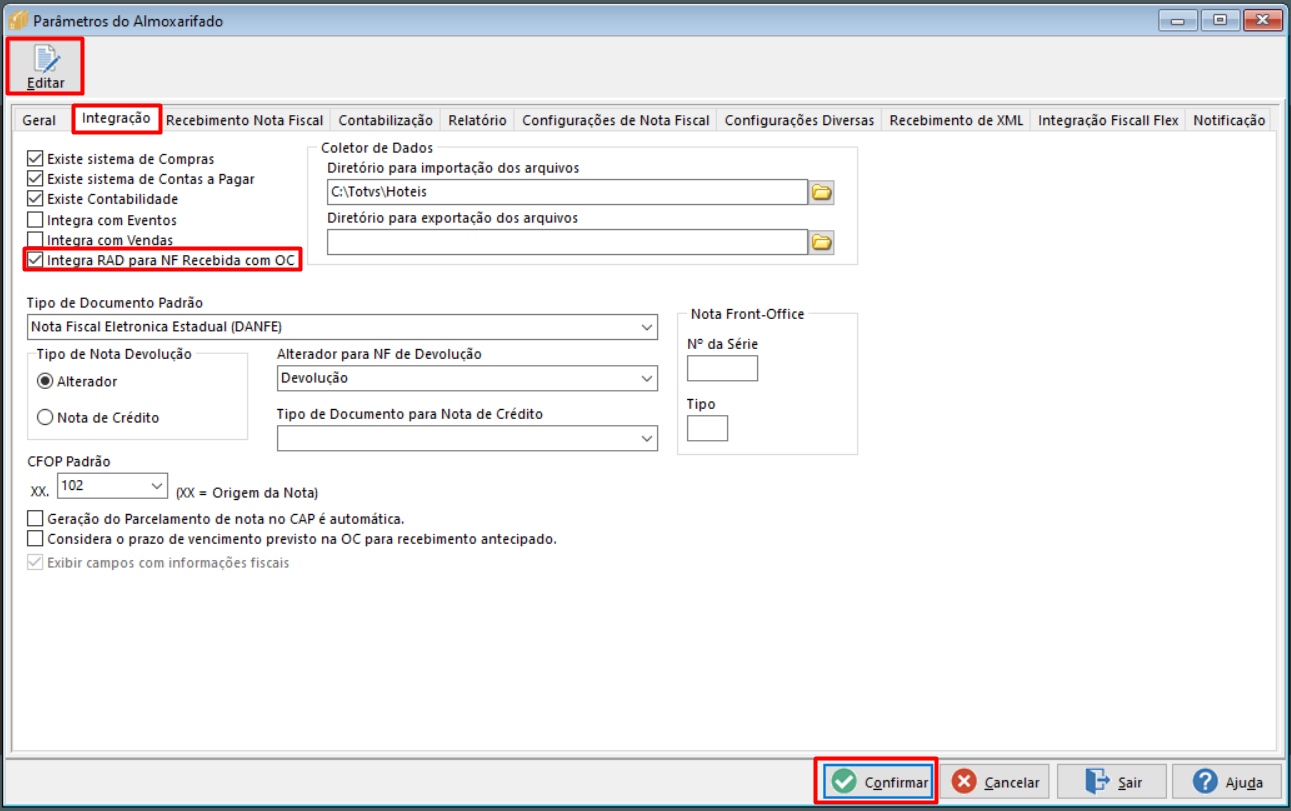Screen dimensions: 1291x811
Task: Click the import directory path field
Action: pyautogui.click(x=567, y=192)
